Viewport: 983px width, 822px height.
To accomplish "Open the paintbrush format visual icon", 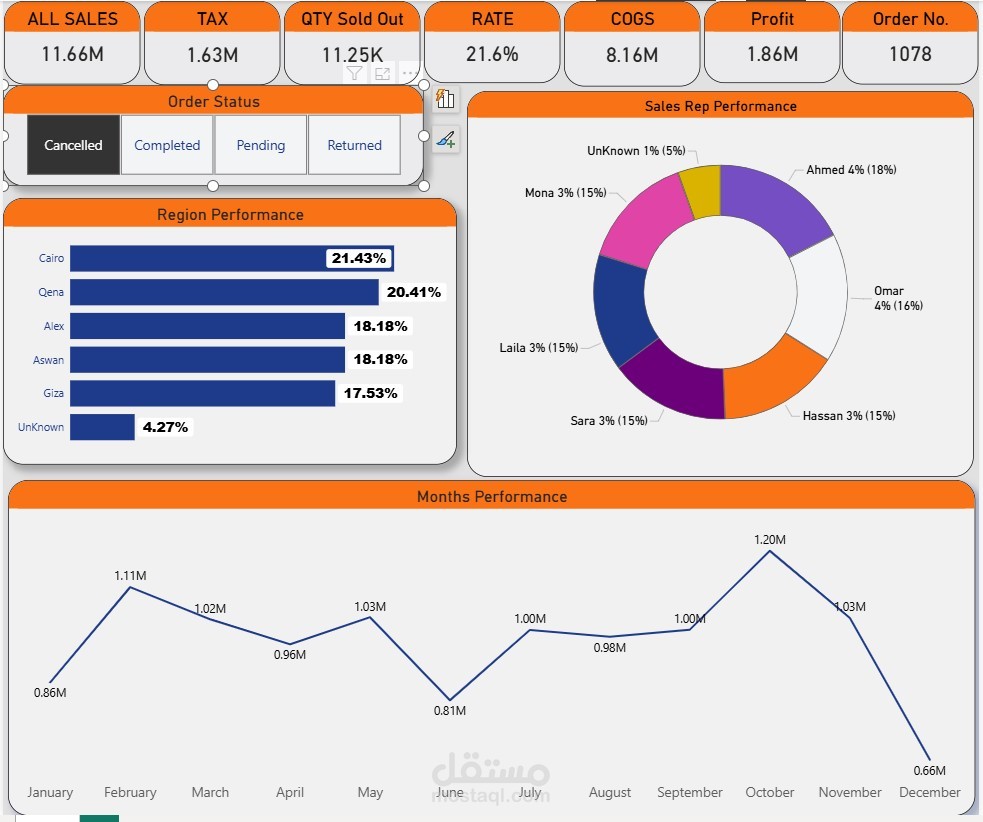I will click(x=446, y=139).
